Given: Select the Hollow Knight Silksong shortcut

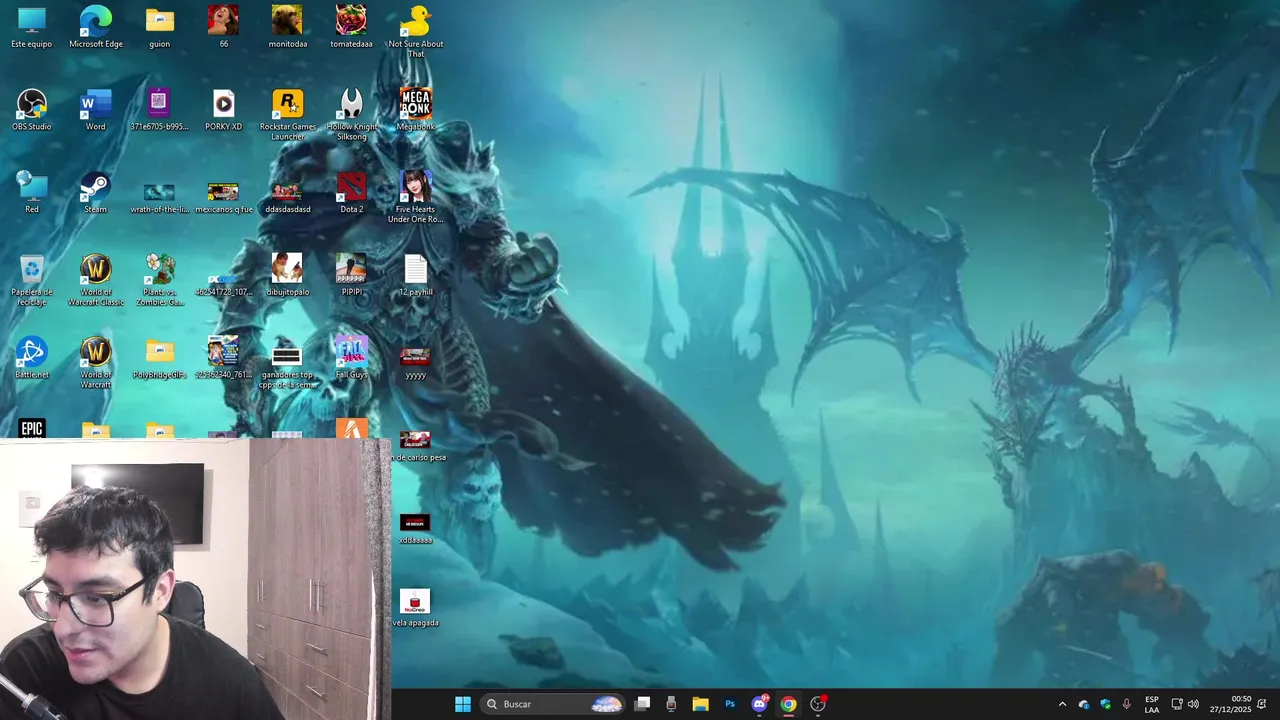Looking at the screenshot, I should tap(351, 115).
